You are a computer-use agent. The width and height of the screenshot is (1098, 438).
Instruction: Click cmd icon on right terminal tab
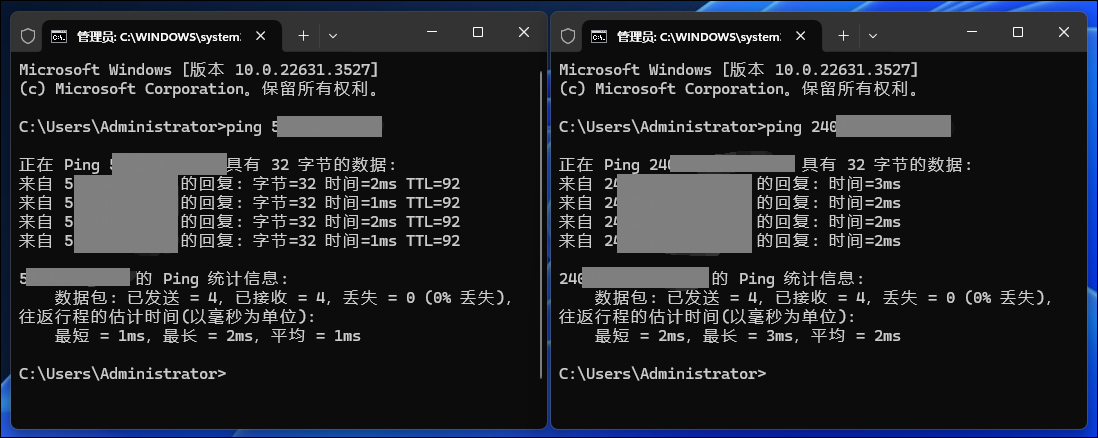coord(600,36)
